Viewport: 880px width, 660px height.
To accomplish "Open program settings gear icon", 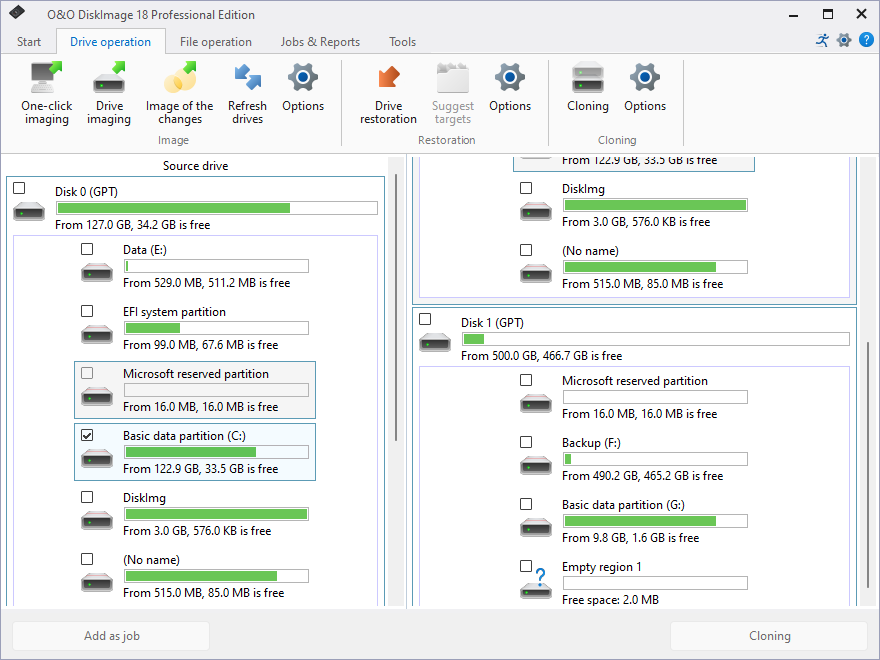I will [844, 40].
